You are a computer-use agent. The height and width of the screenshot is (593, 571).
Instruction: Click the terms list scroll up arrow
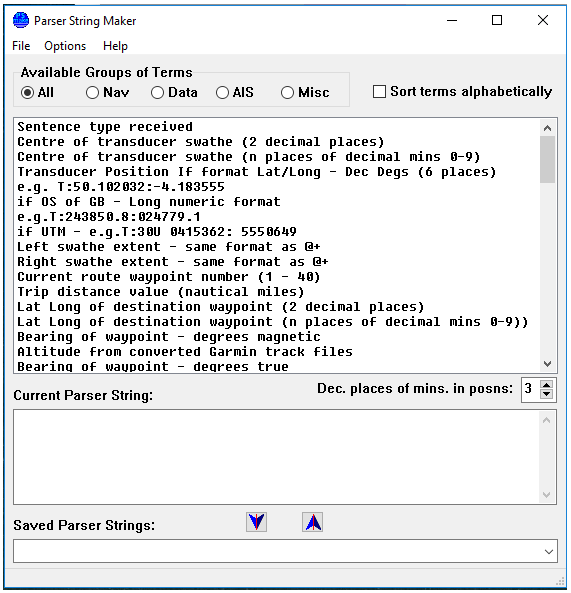[547, 128]
